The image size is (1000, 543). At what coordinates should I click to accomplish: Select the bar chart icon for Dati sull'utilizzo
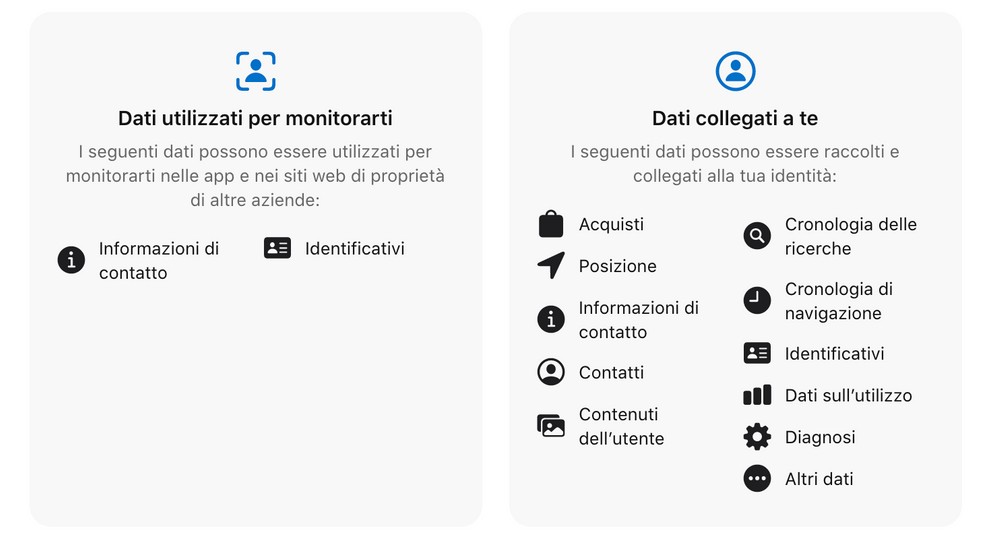pyautogui.click(x=757, y=395)
